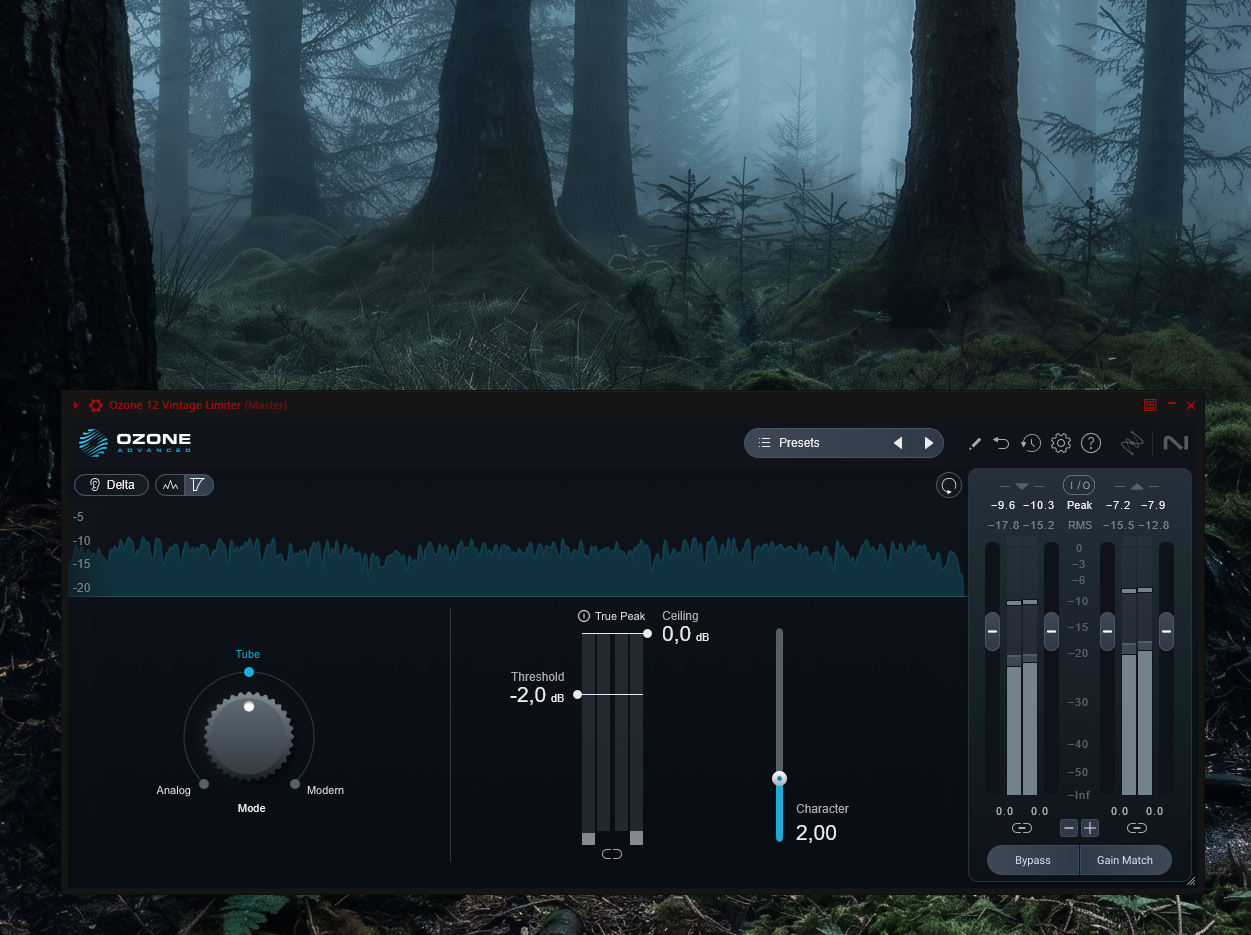Edit the Character value 2,00

(x=816, y=833)
